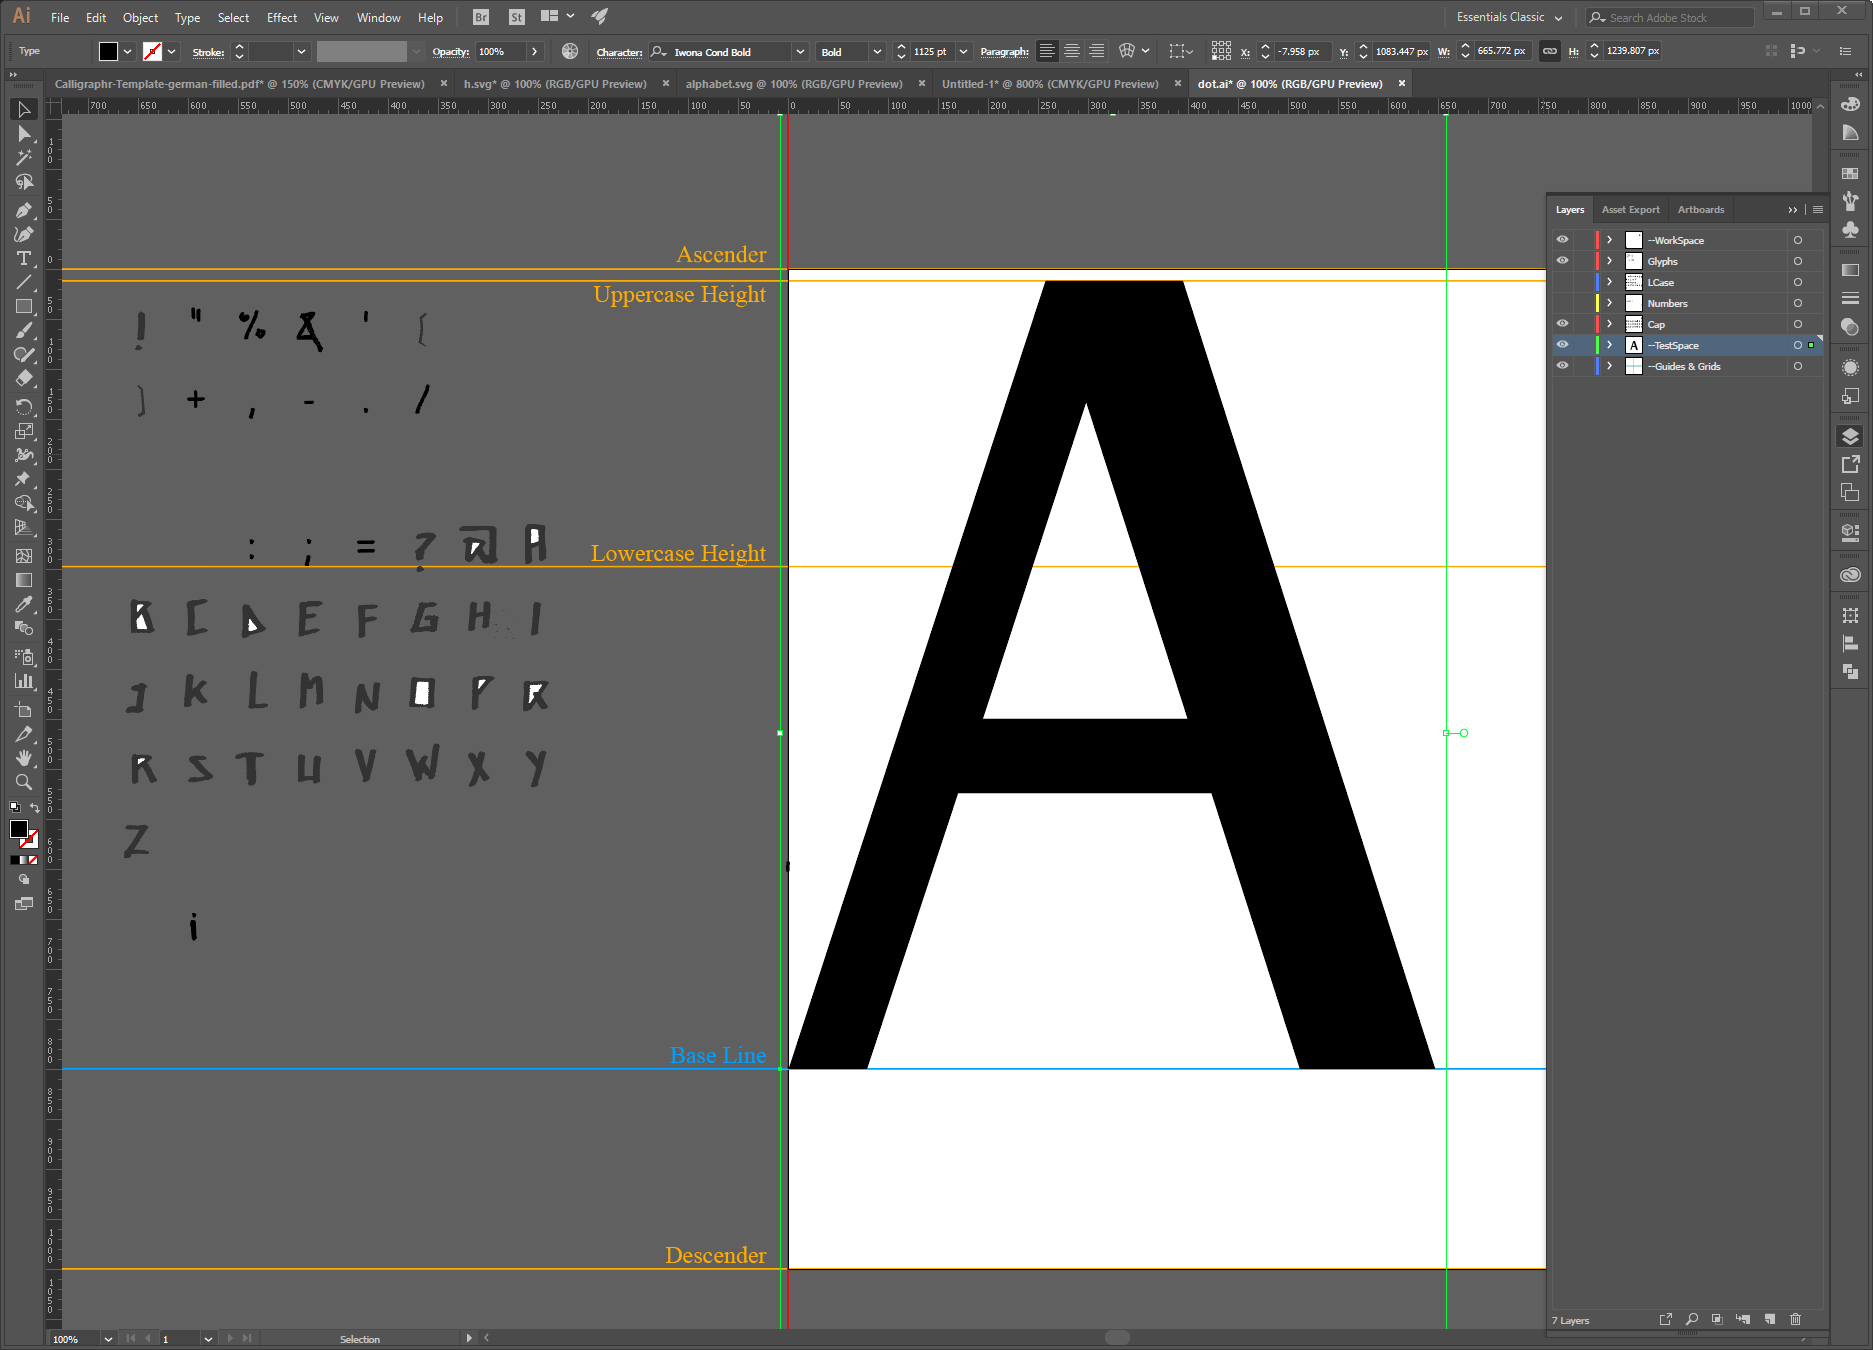Viewport: 1873px width, 1350px height.
Task: Select the Zoom tool
Action: click(x=24, y=783)
